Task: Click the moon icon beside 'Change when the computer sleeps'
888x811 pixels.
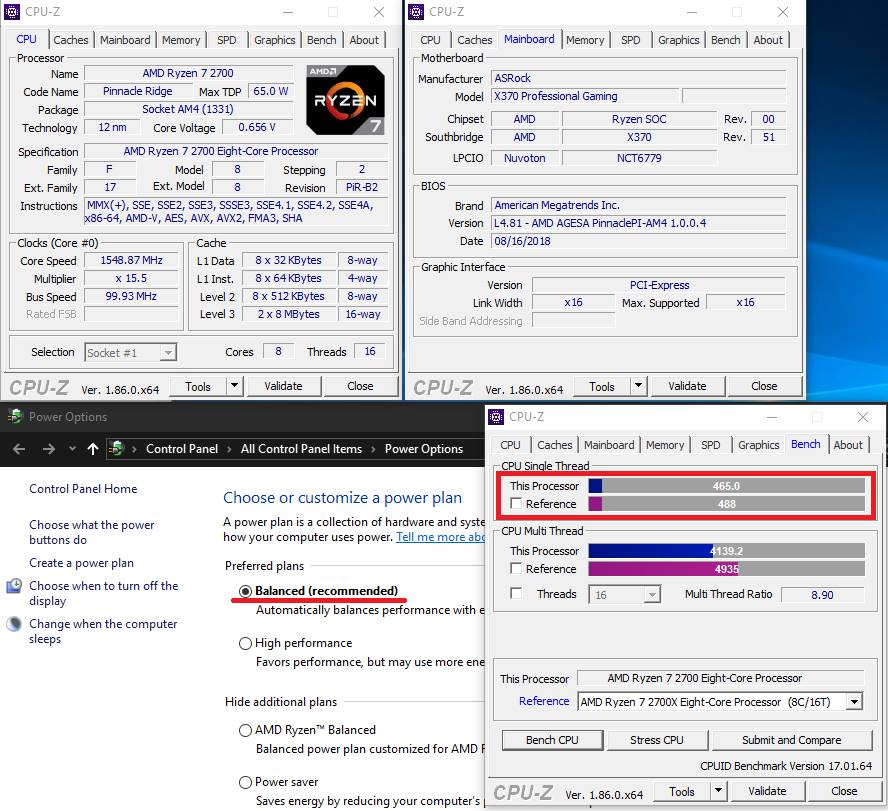Action: 14,624
